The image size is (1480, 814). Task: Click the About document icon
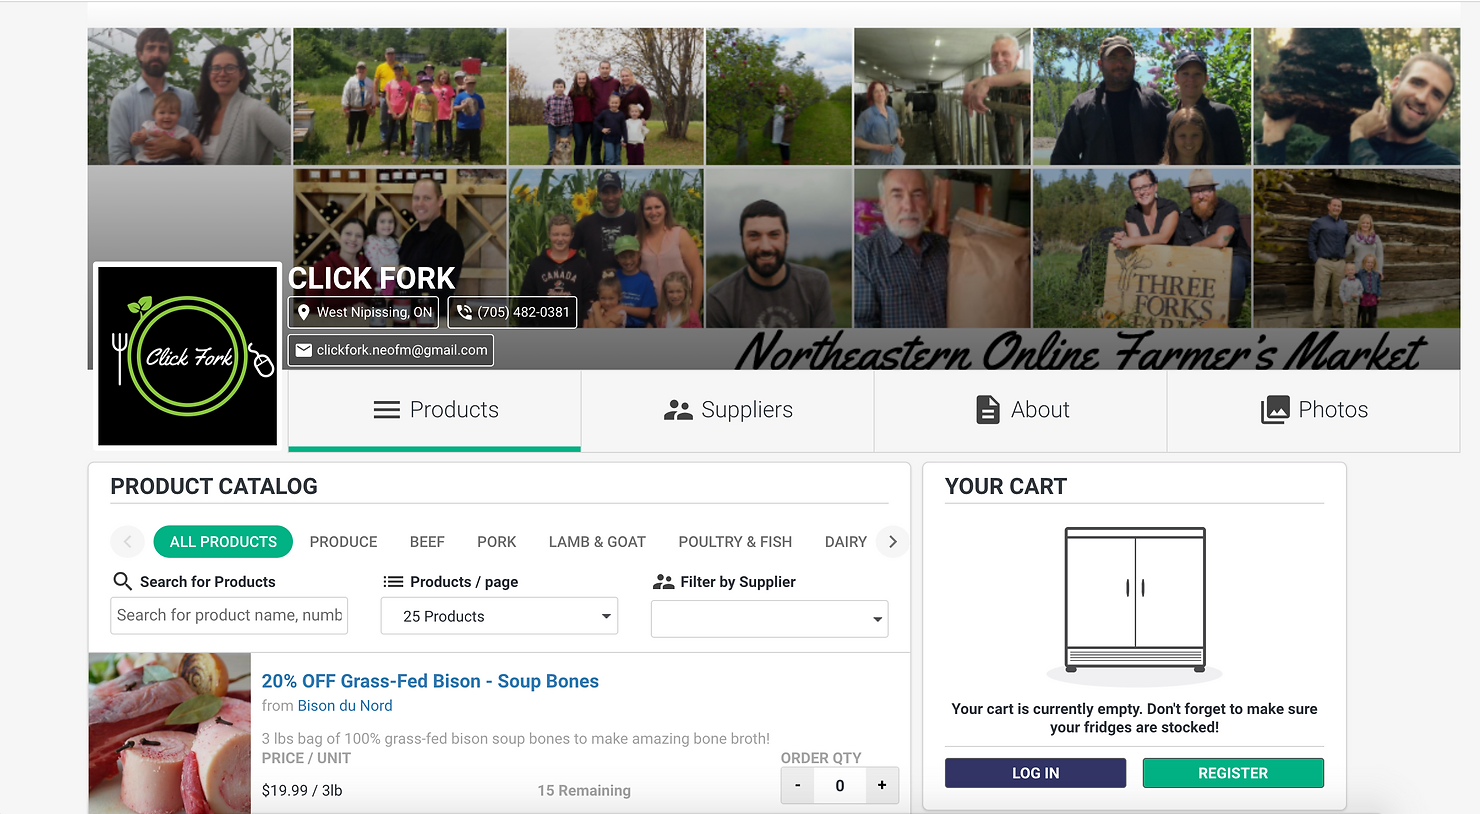988,410
